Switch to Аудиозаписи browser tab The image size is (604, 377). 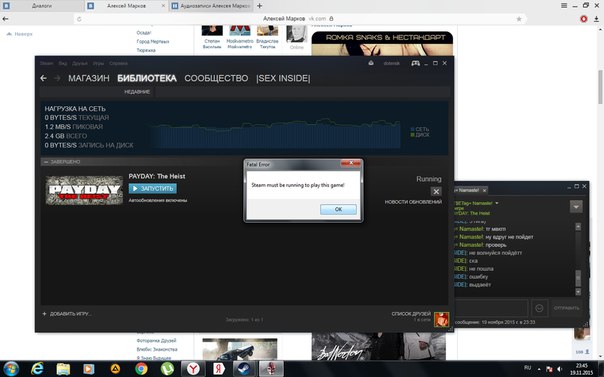point(211,6)
